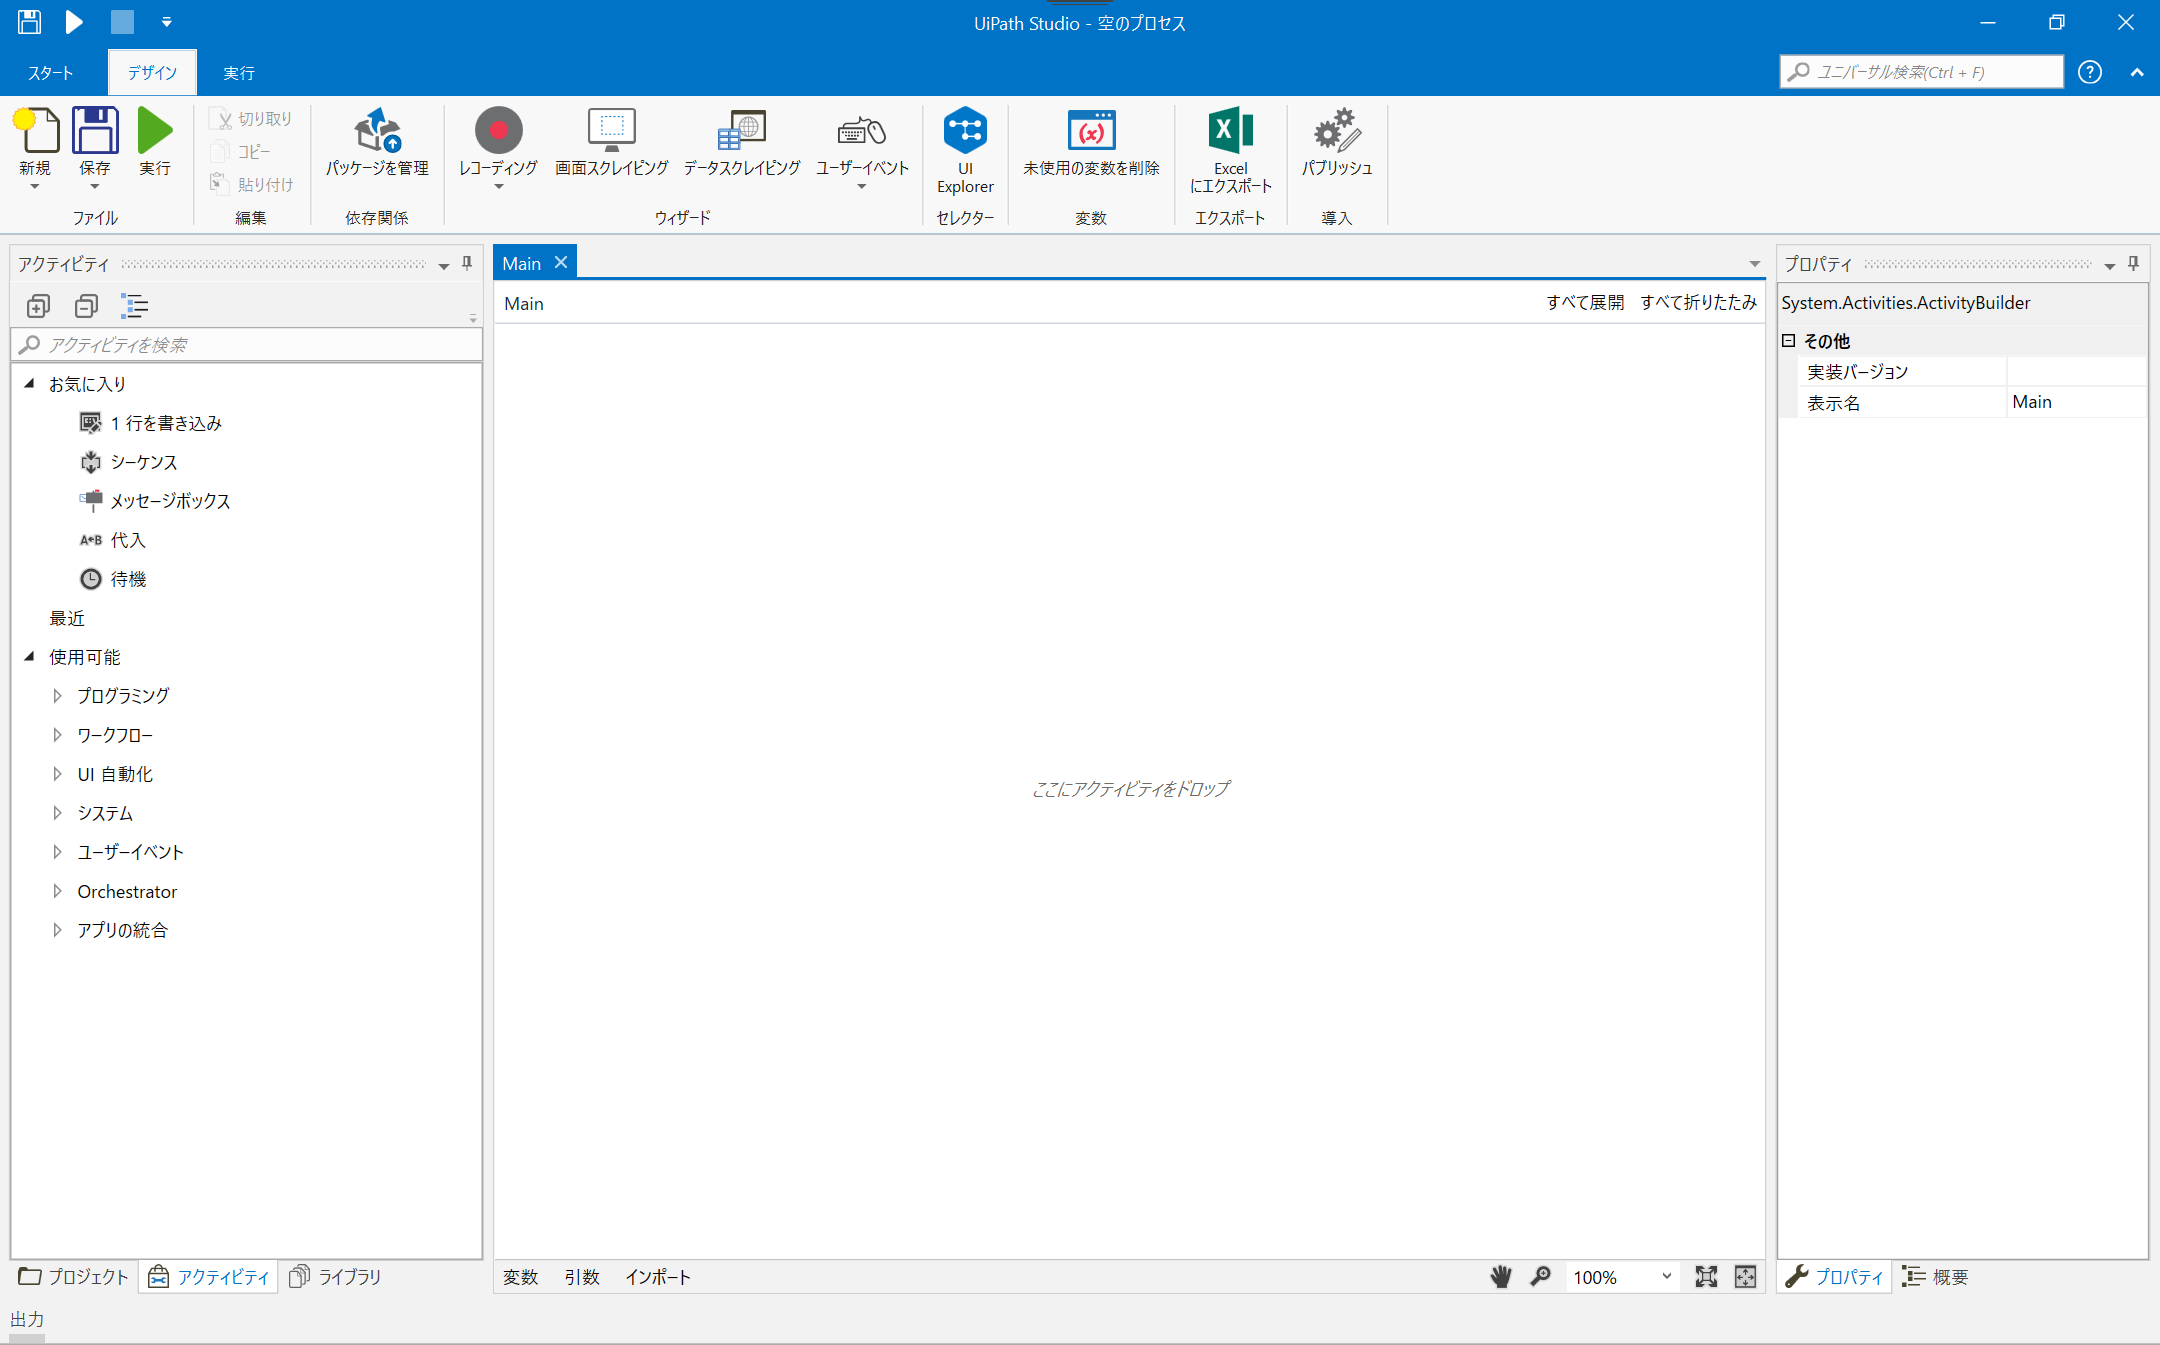Click the save icon in title bar
2160x1345 pixels.
[x=30, y=22]
